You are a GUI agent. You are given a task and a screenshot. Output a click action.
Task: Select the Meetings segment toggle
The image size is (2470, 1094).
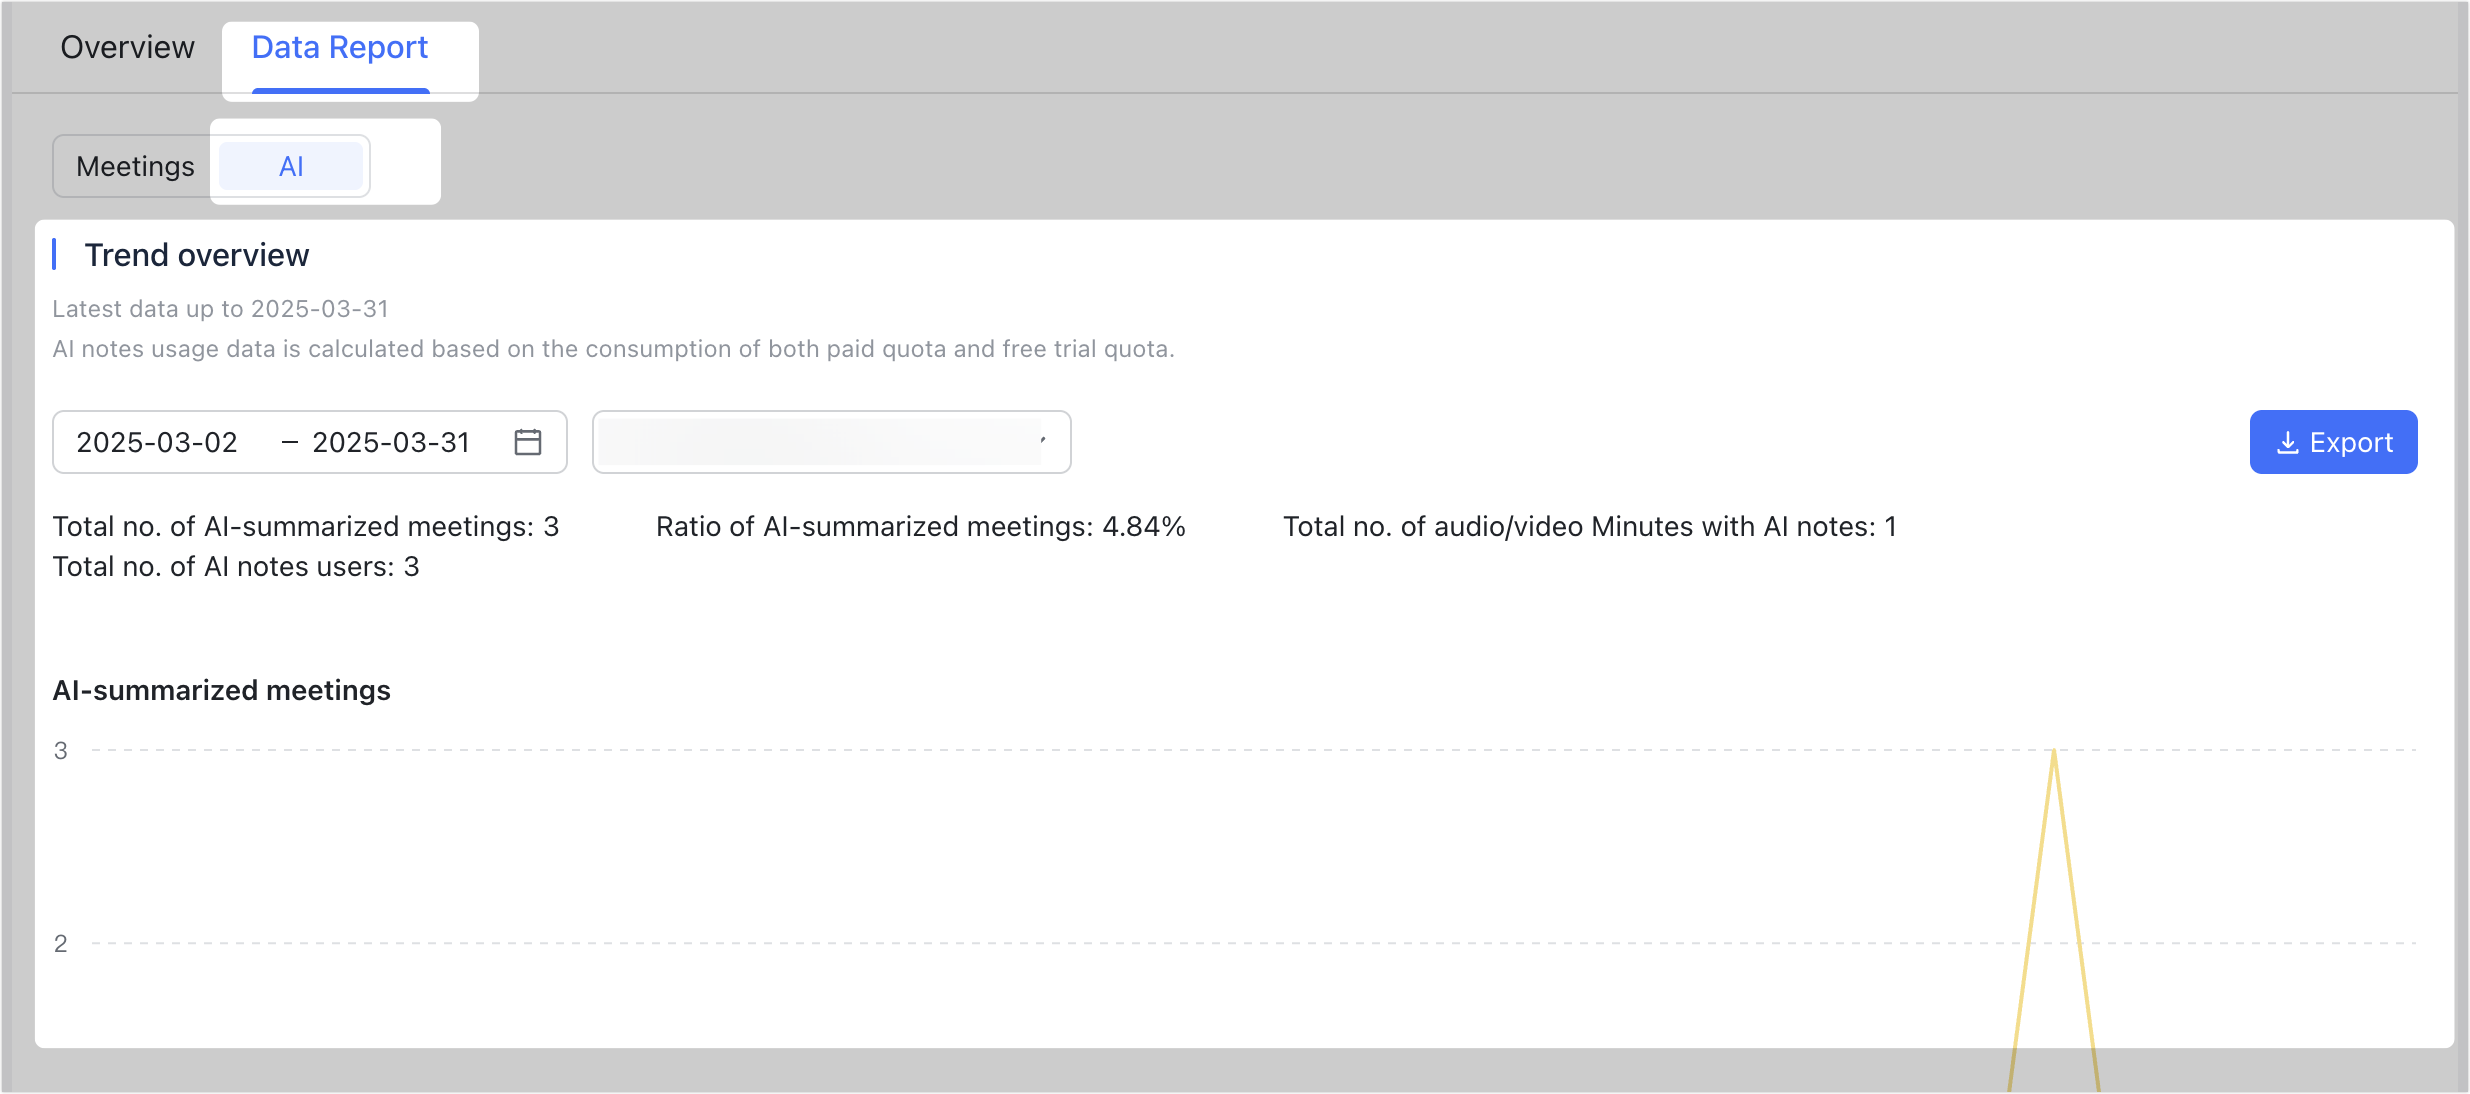135,166
